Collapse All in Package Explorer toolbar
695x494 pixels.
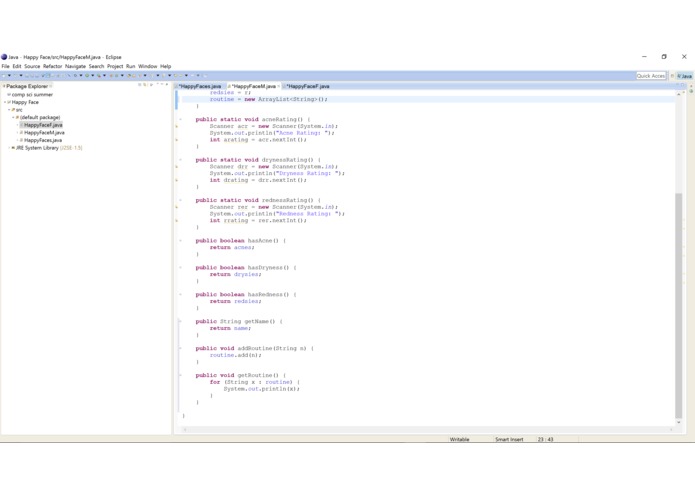pos(140,85)
